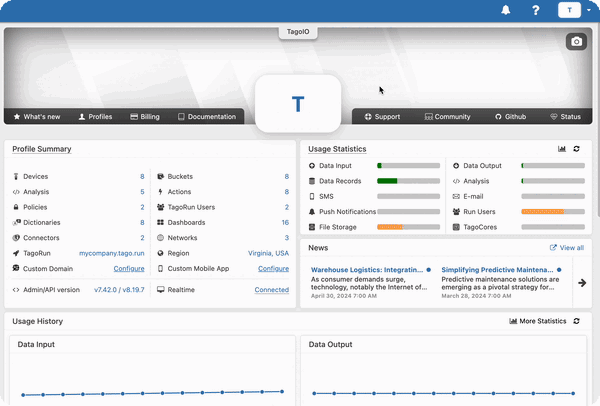Open the mycompany.tago.run link
This screenshot has height=406, width=600.
click(112, 253)
